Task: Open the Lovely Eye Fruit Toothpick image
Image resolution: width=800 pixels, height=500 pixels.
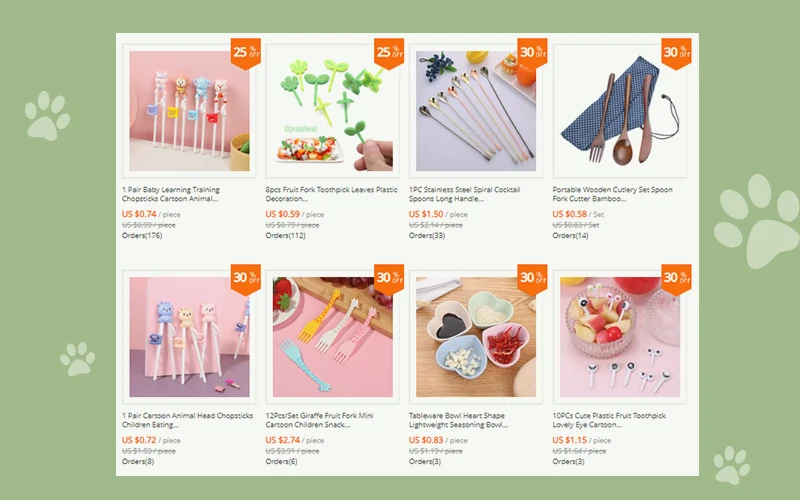Action: pyautogui.click(x=620, y=337)
